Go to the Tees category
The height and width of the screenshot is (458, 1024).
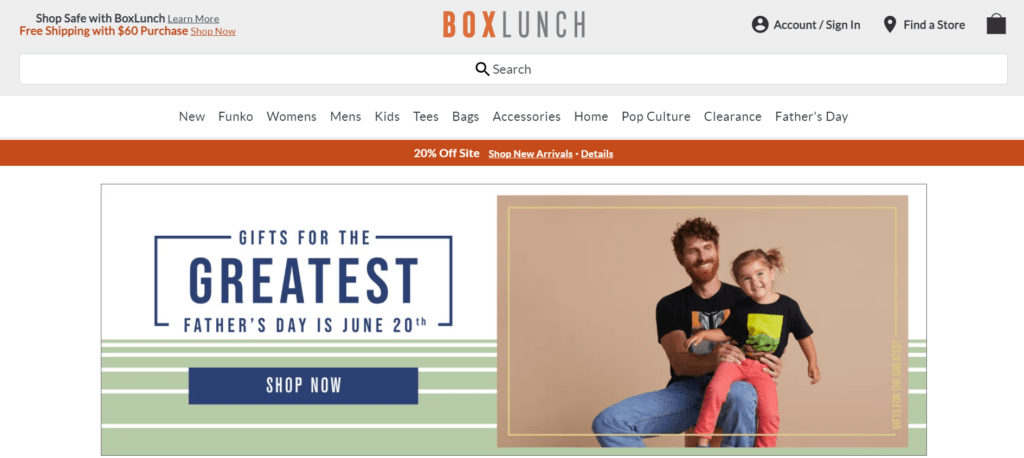[x=426, y=116]
